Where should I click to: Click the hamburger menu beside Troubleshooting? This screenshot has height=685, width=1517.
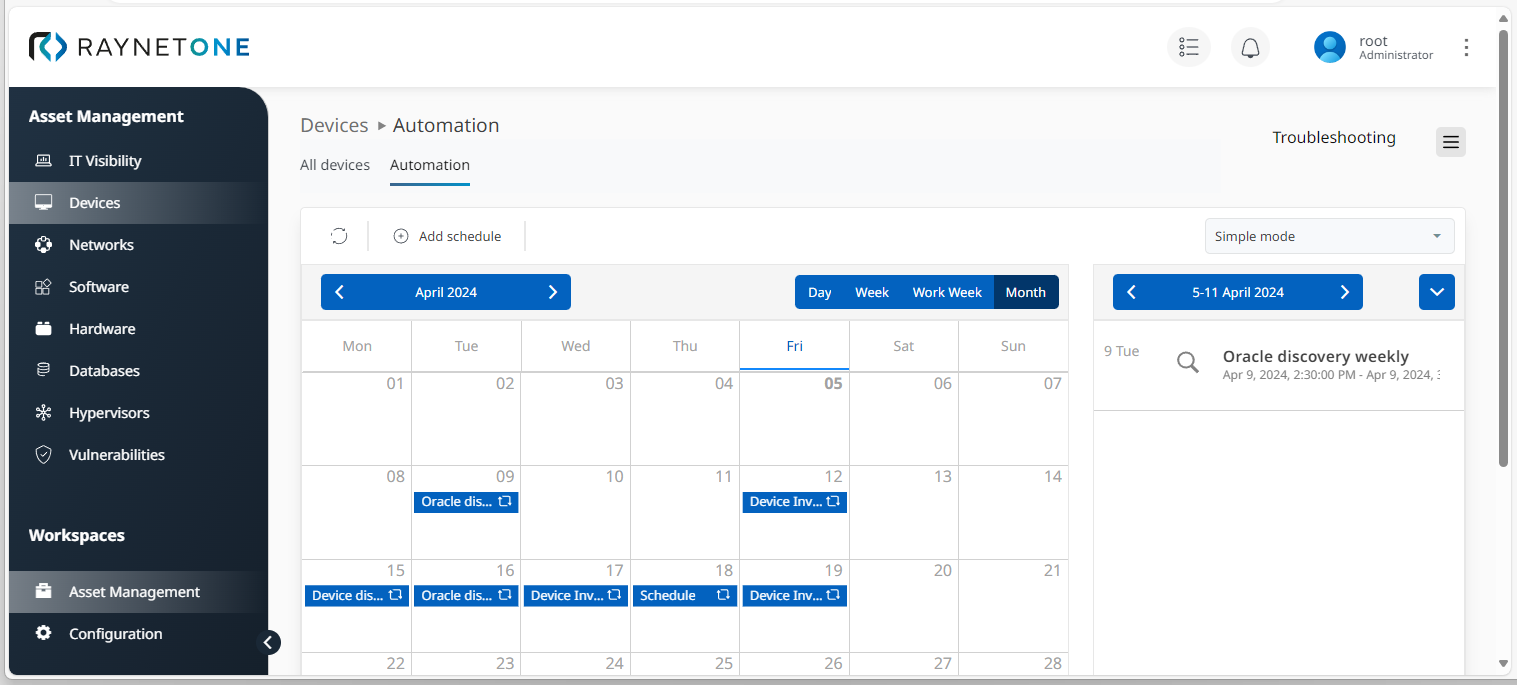tap(1451, 142)
